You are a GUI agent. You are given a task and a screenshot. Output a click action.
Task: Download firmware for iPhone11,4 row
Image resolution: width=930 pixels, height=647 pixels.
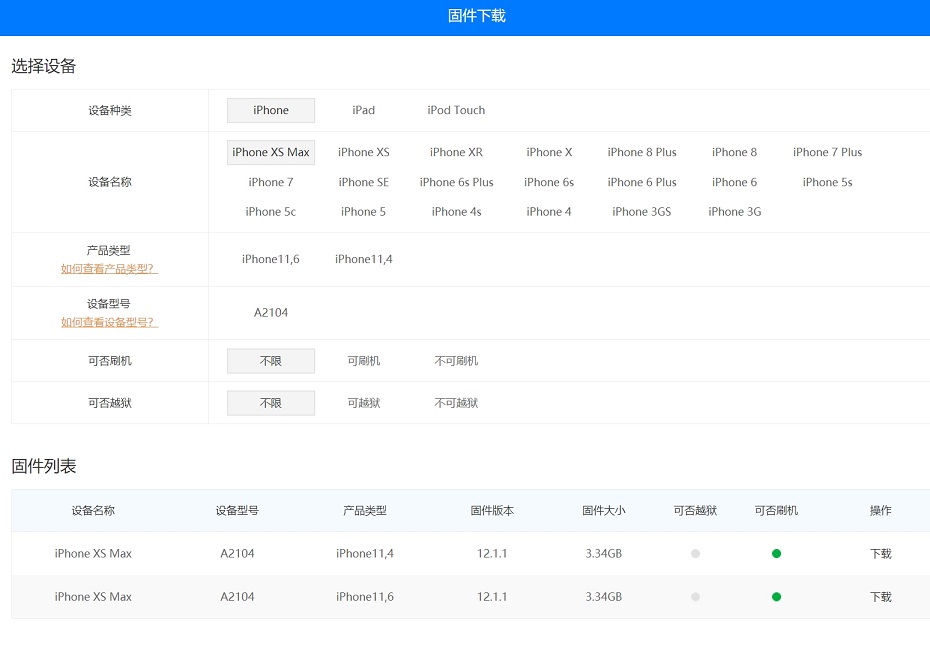click(x=880, y=553)
